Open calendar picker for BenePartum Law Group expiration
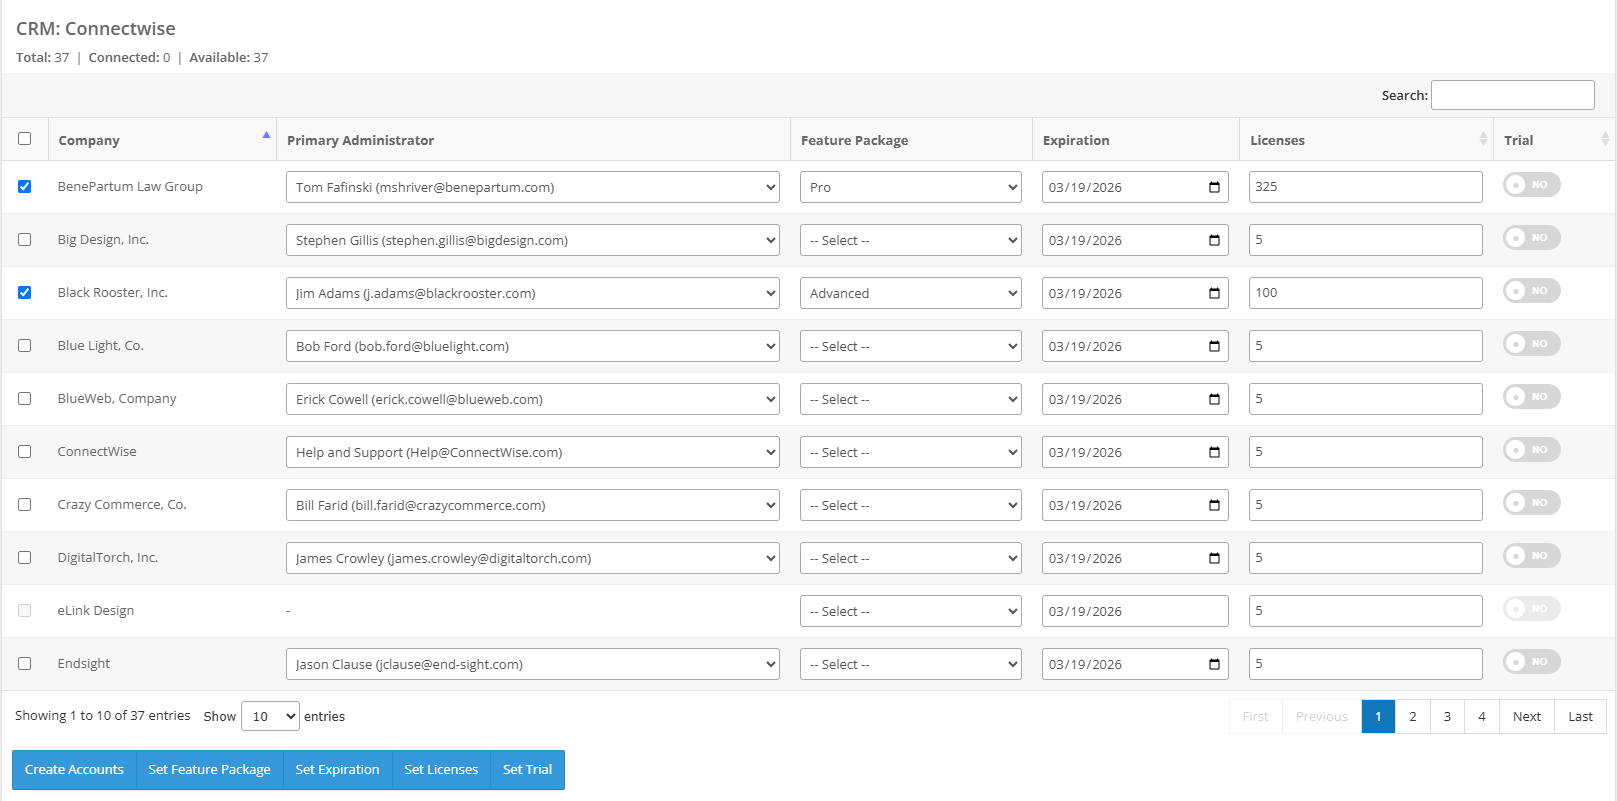 1214,187
